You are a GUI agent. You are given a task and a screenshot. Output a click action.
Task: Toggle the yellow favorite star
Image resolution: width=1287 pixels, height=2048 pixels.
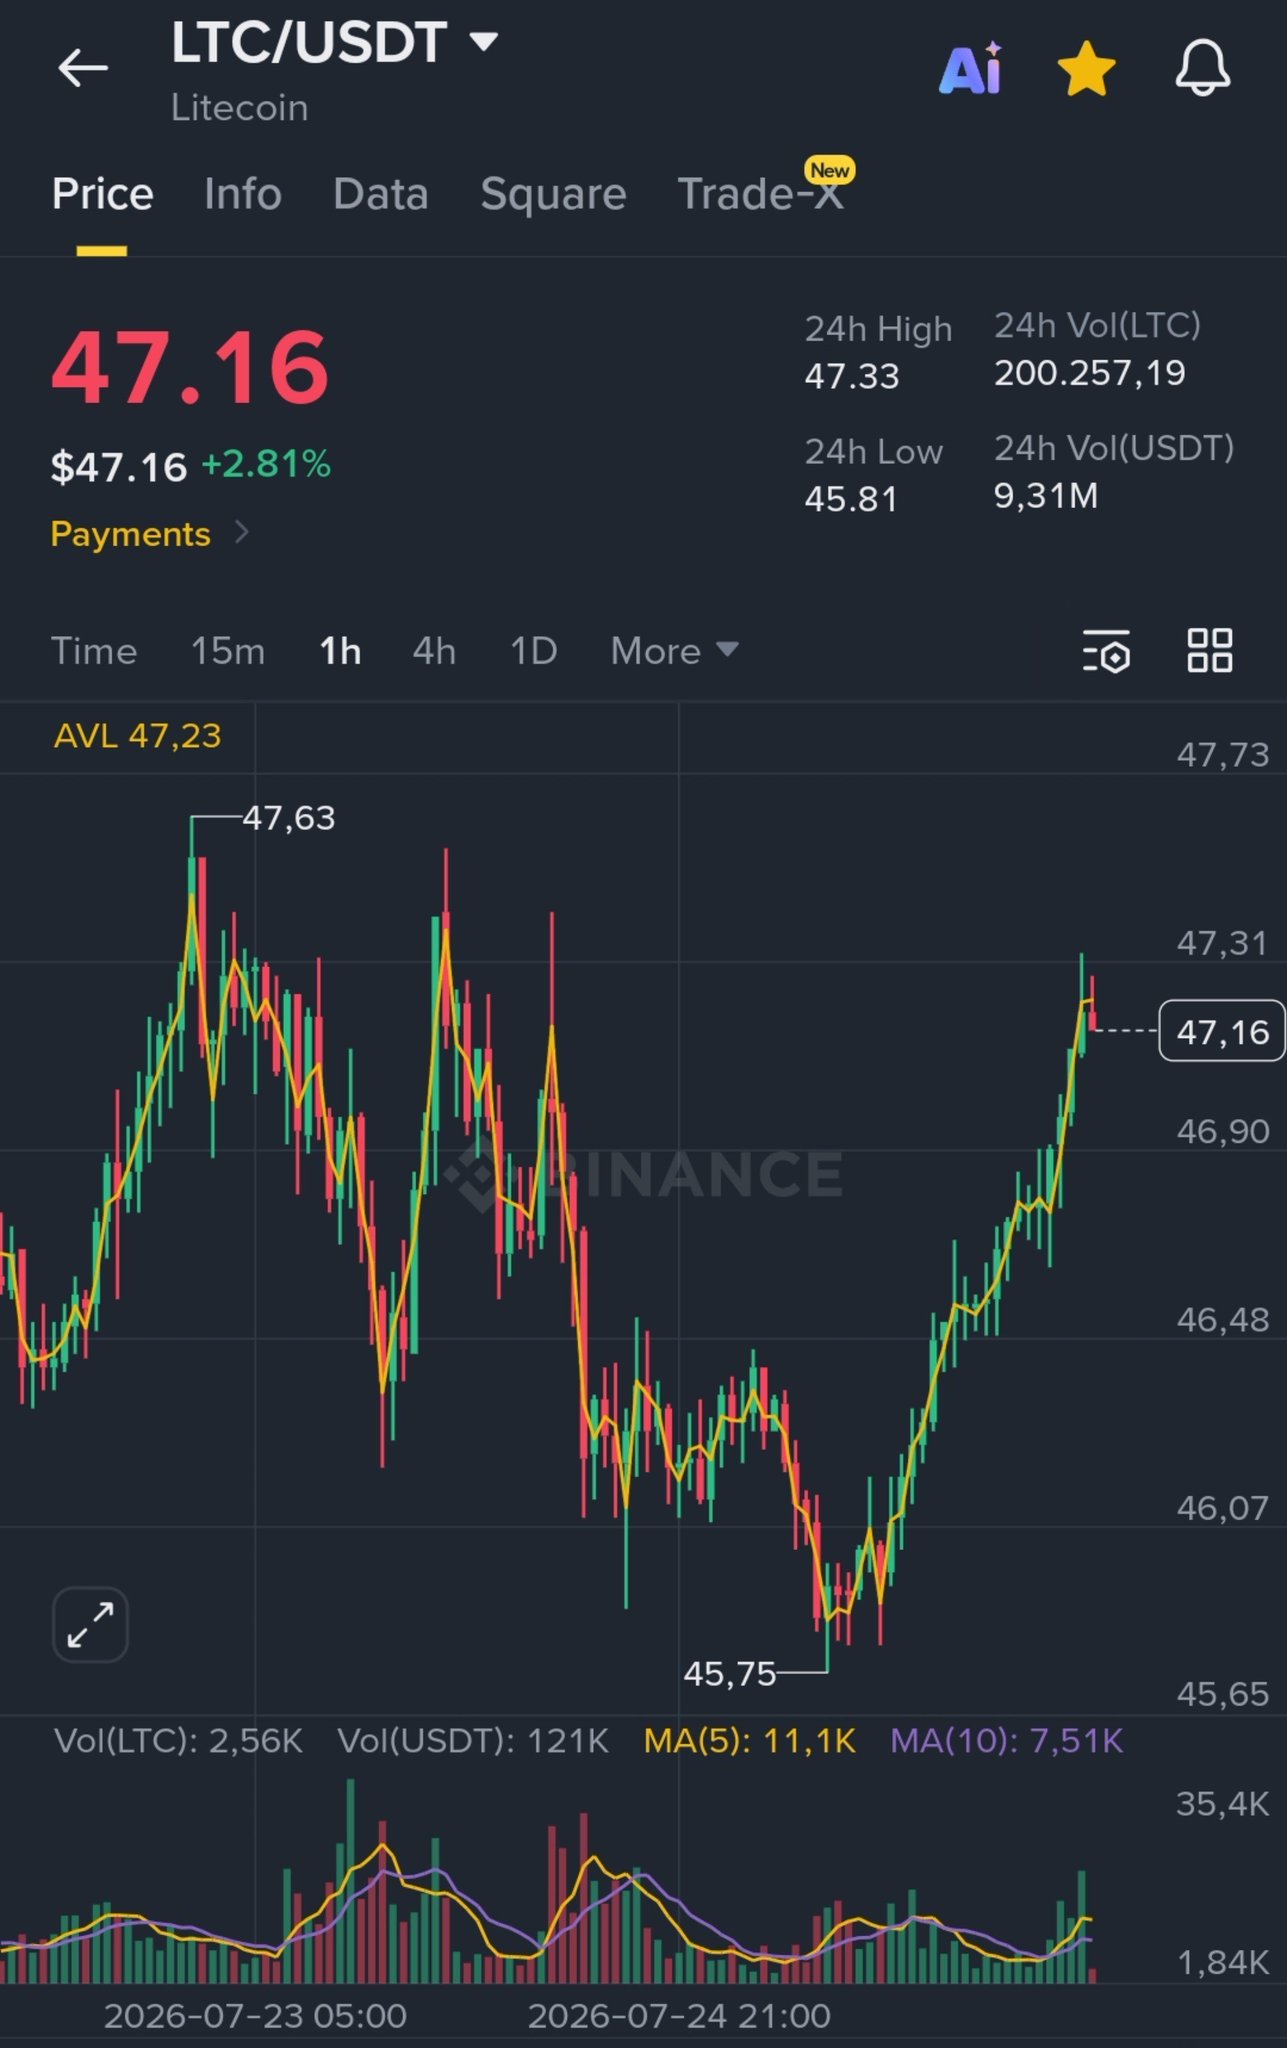(x=1086, y=69)
